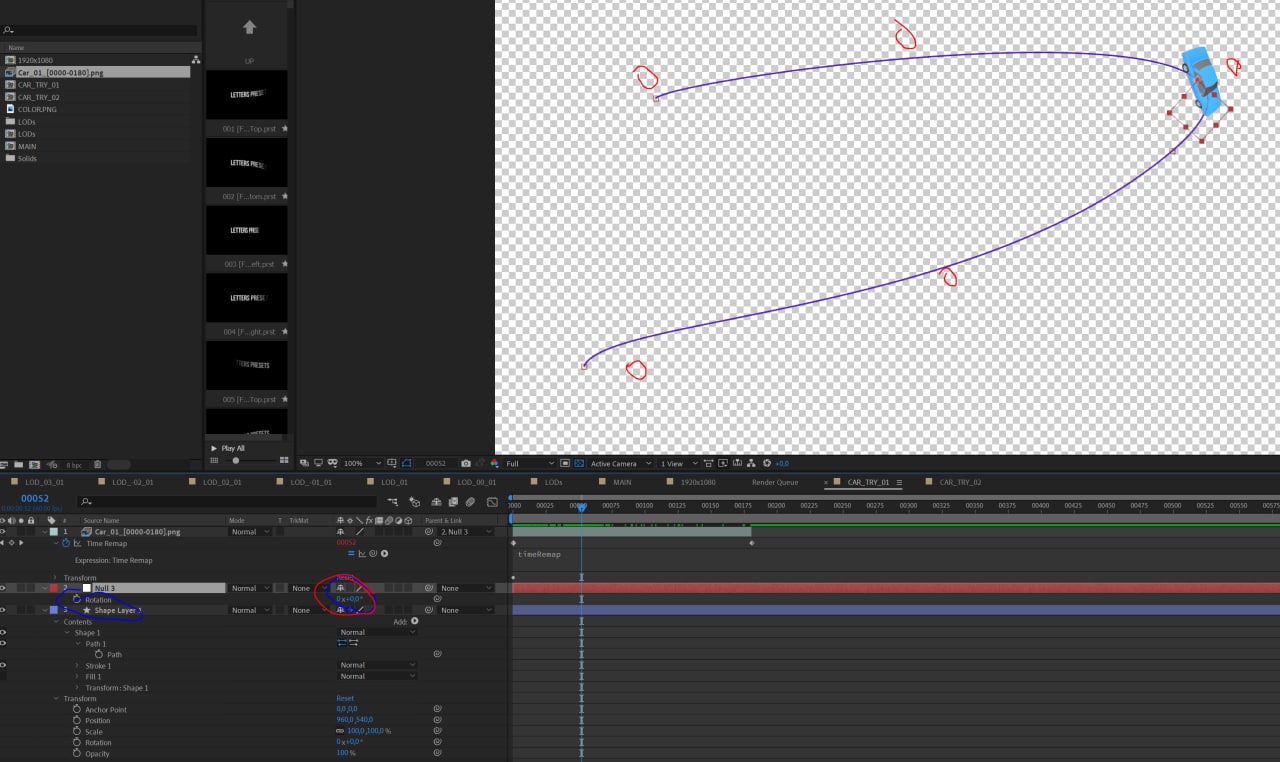Open the 1 View layout dropdown
This screenshot has height=762, width=1280.
click(677, 463)
